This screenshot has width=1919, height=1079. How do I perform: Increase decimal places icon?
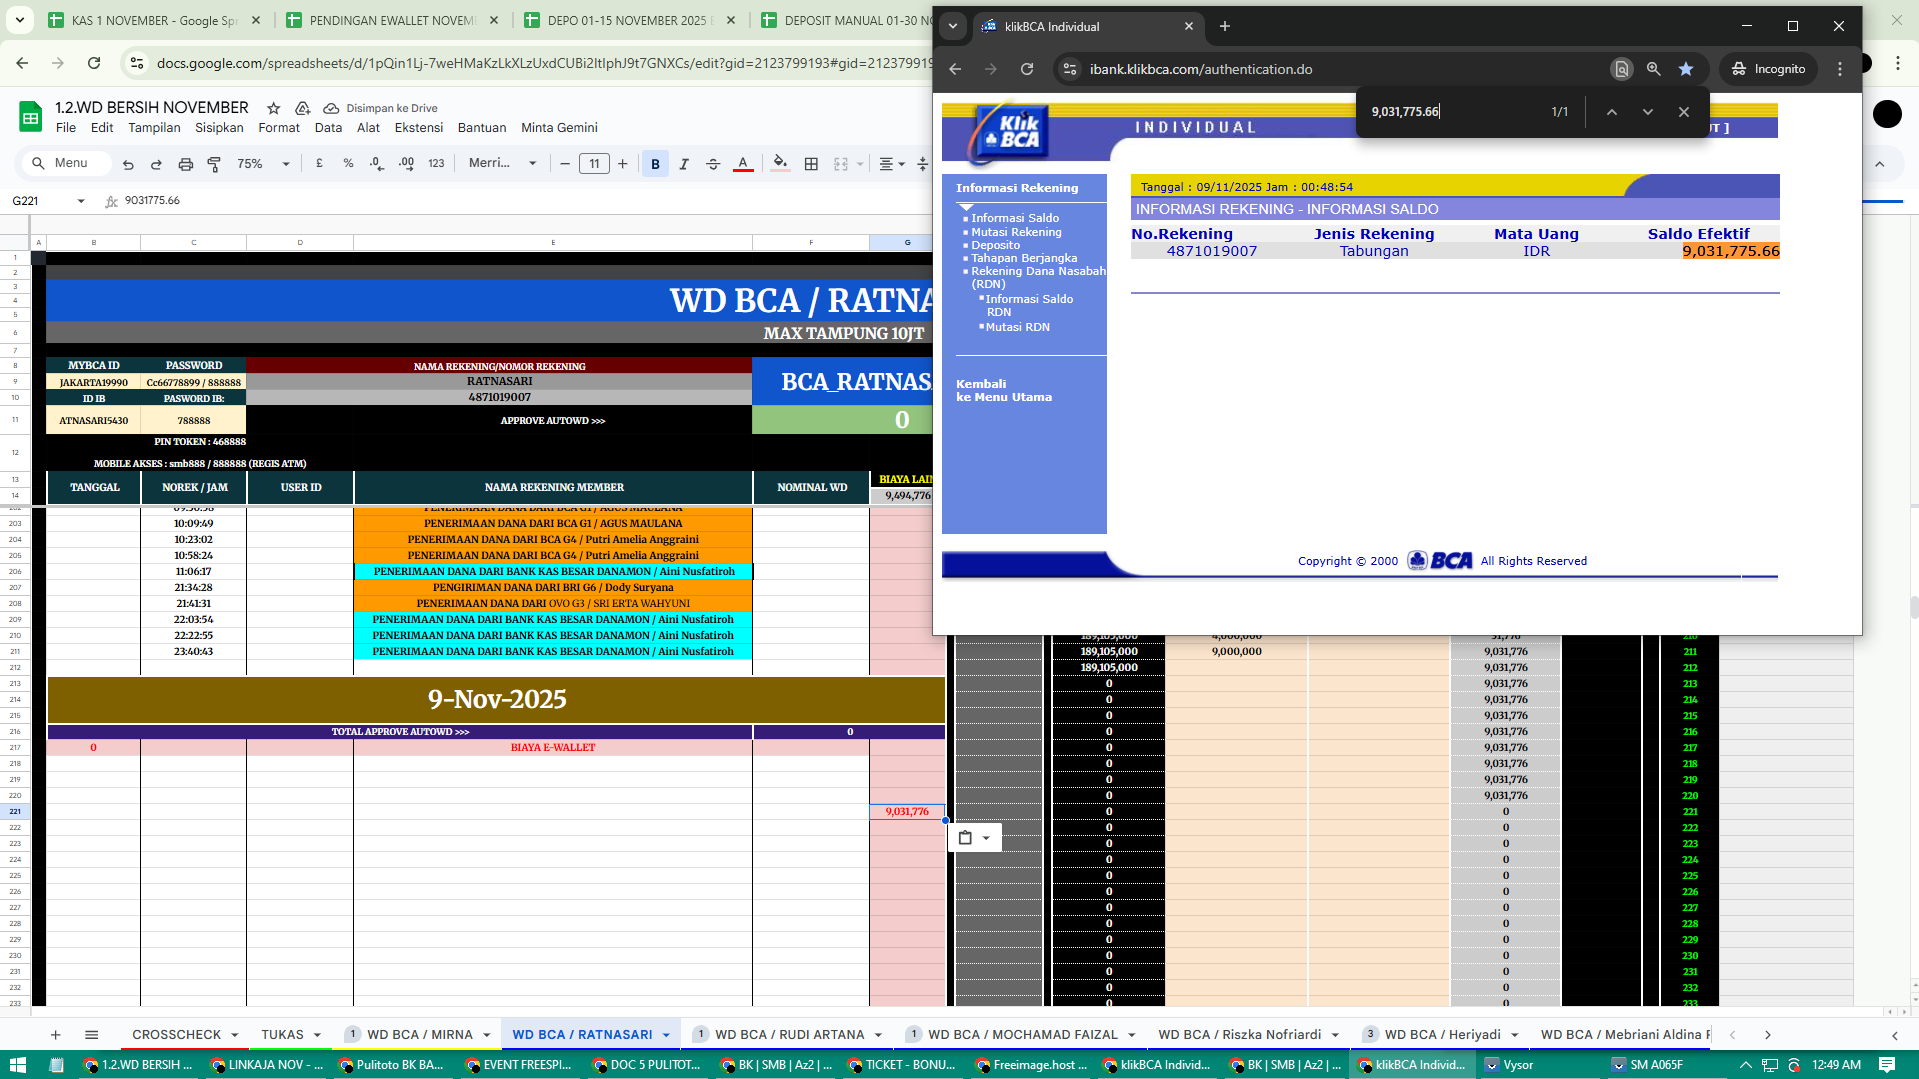[406, 163]
